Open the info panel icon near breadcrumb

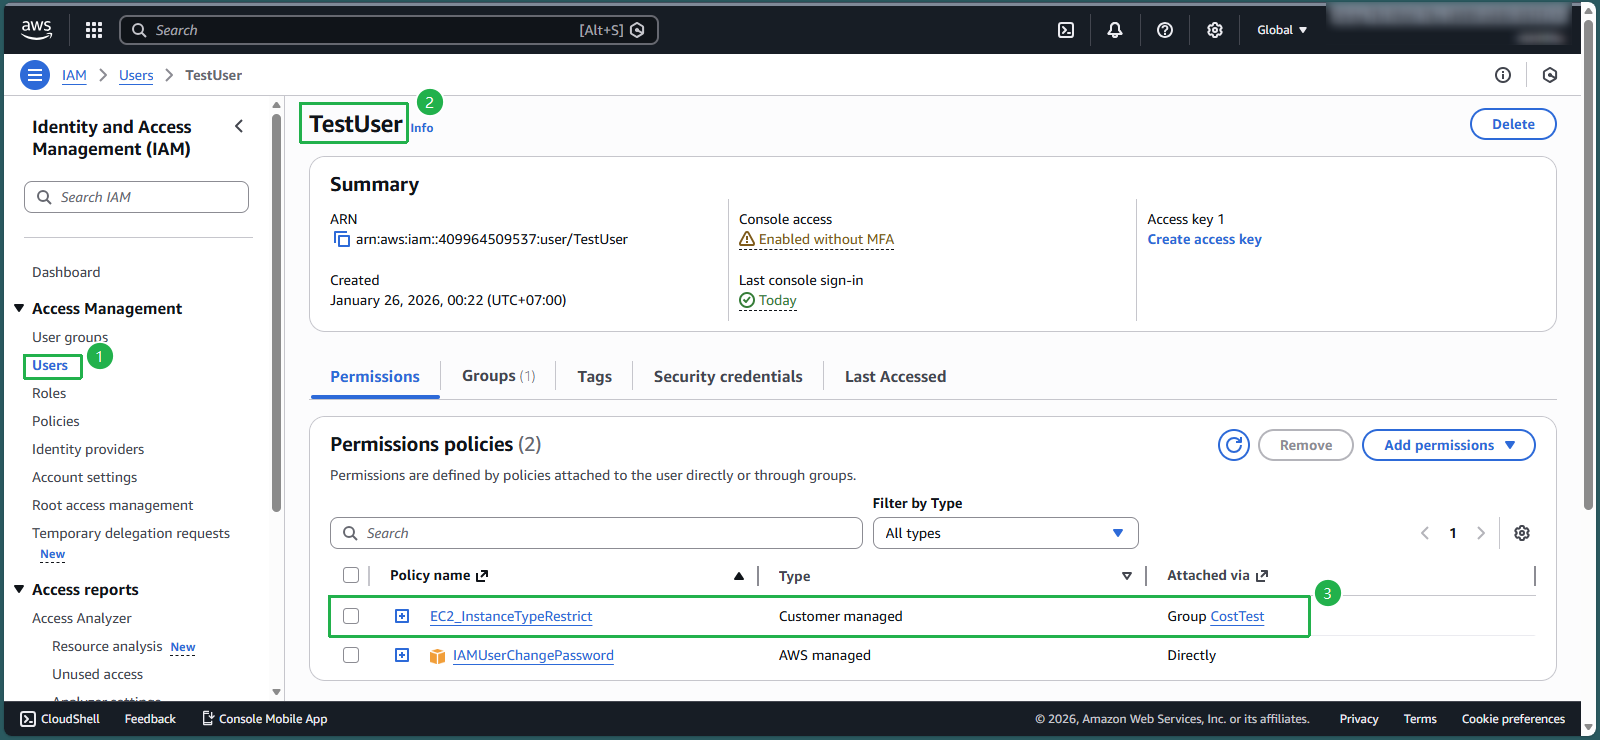tap(1503, 75)
